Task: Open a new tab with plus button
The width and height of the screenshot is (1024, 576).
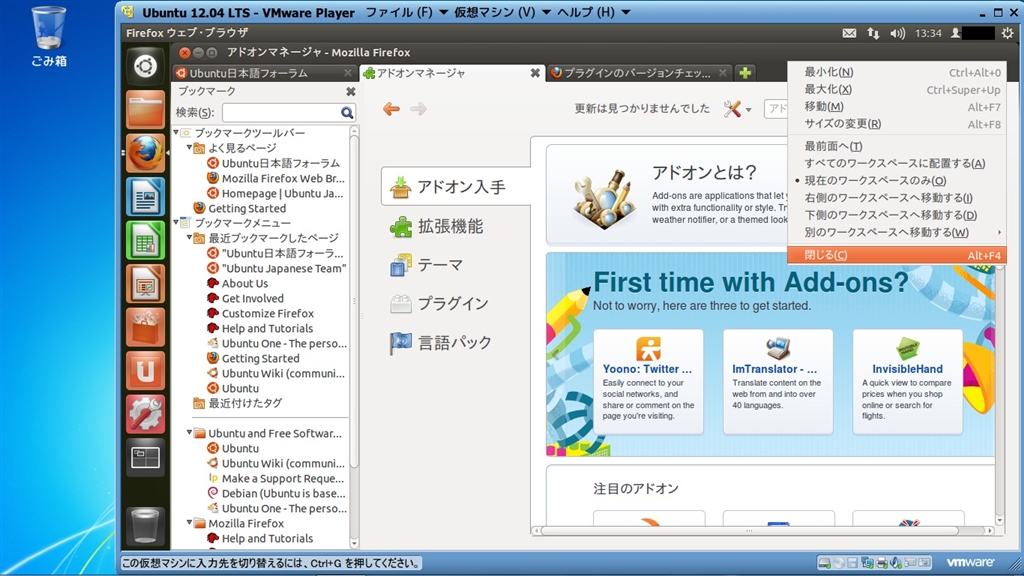Action: [x=744, y=73]
